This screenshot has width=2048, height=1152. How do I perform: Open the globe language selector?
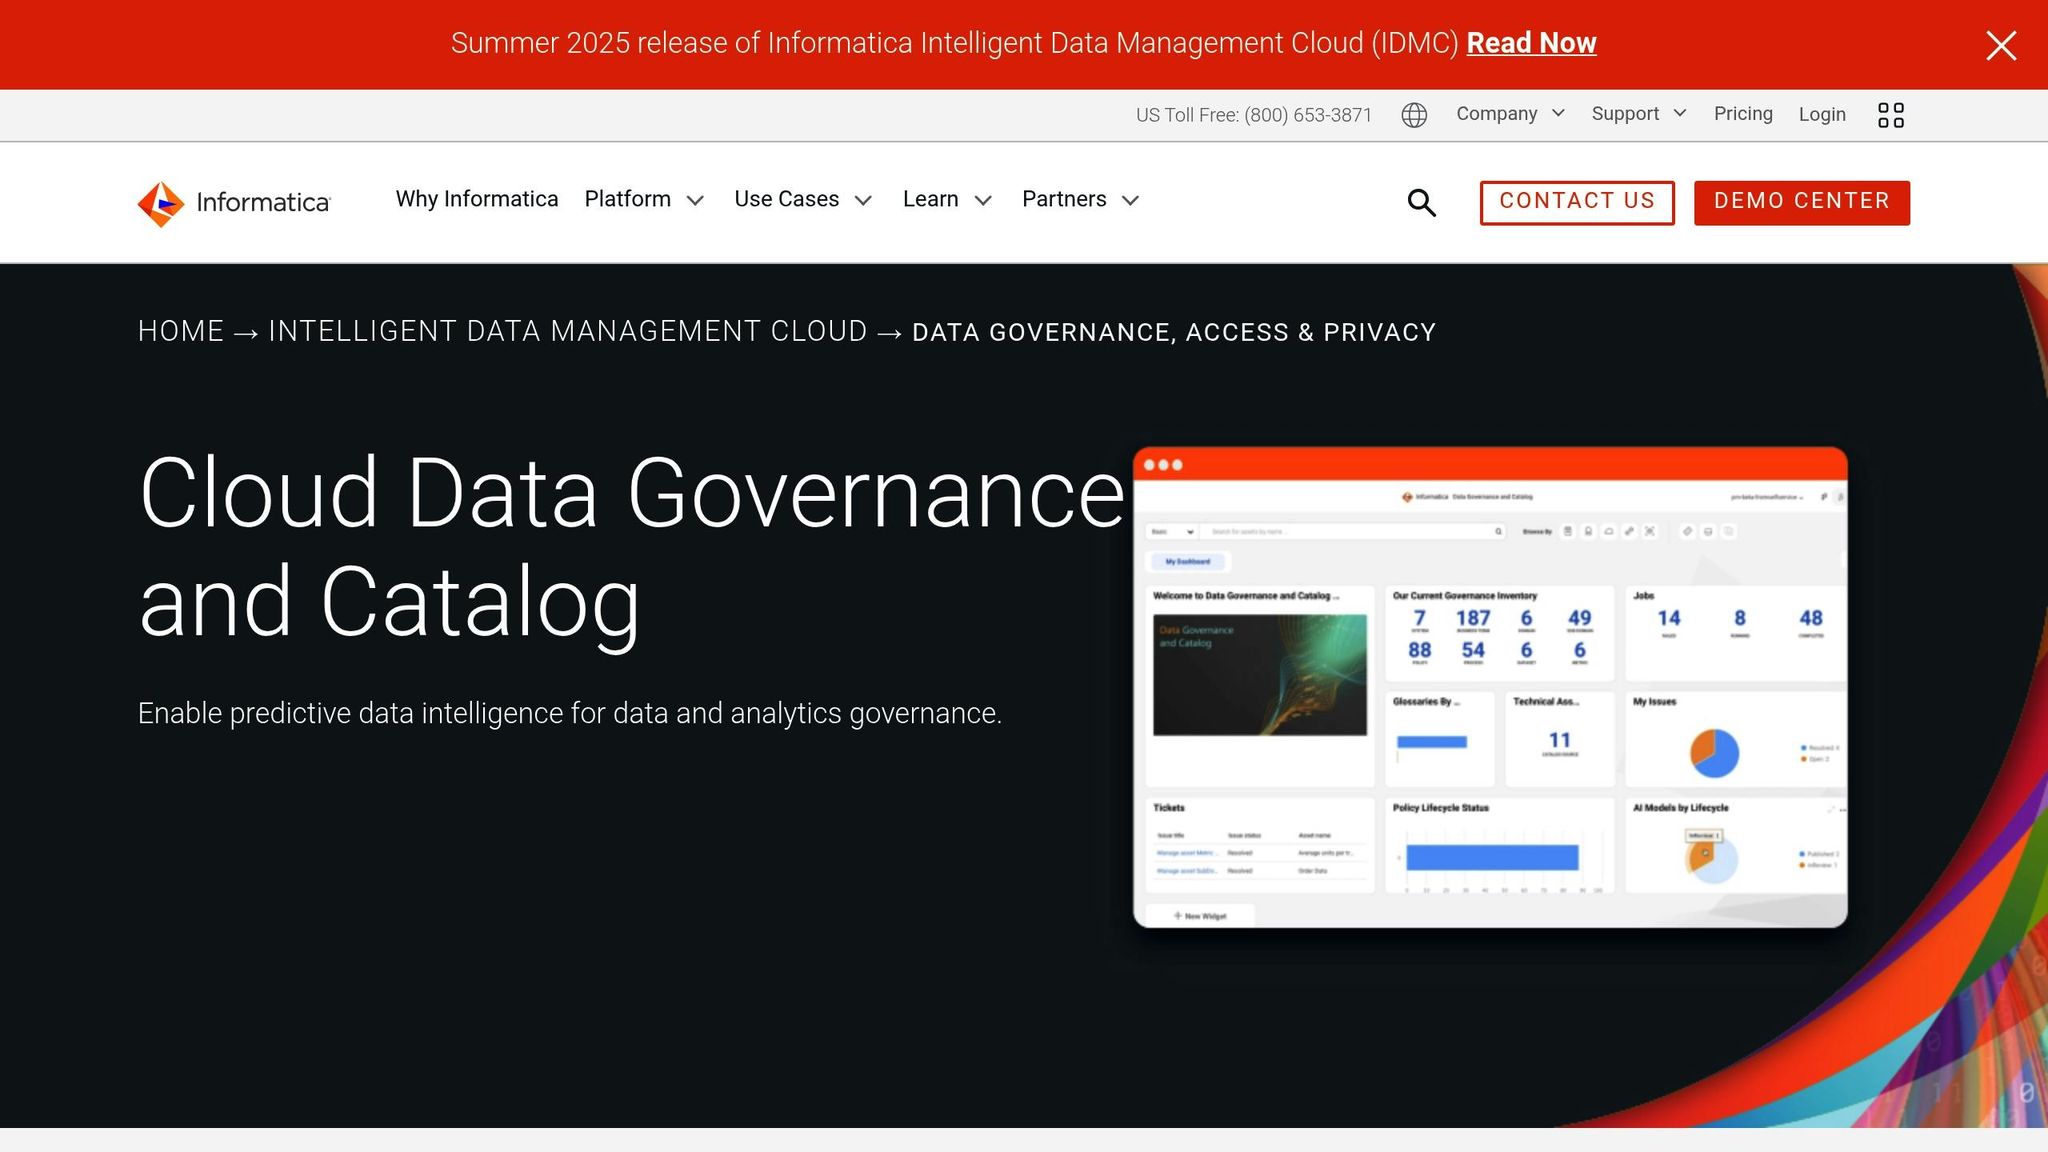click(1414, 115)
